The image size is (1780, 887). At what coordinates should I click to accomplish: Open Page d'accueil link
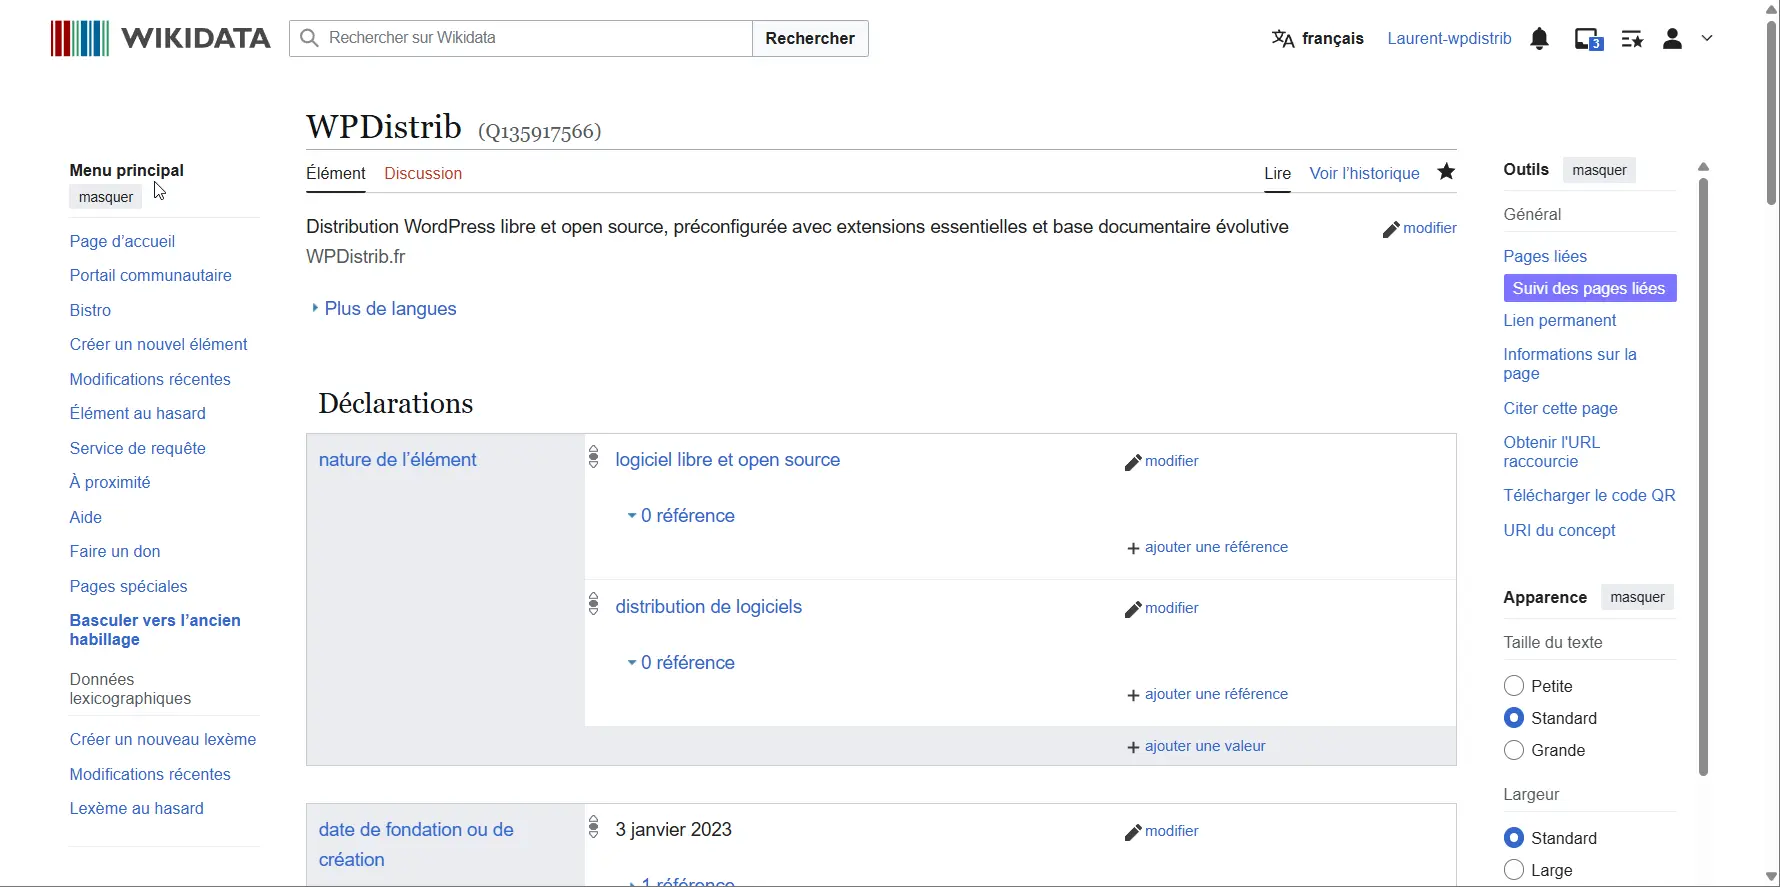pos(122,241)
